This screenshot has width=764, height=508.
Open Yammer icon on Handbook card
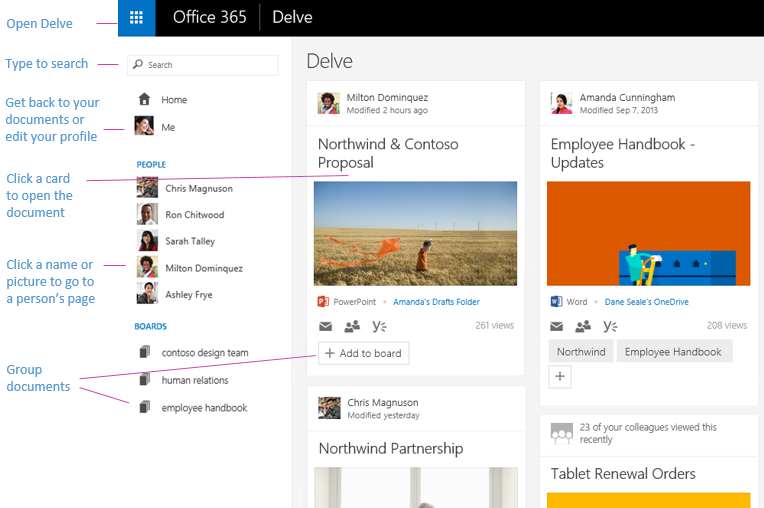tap(610, 326)
